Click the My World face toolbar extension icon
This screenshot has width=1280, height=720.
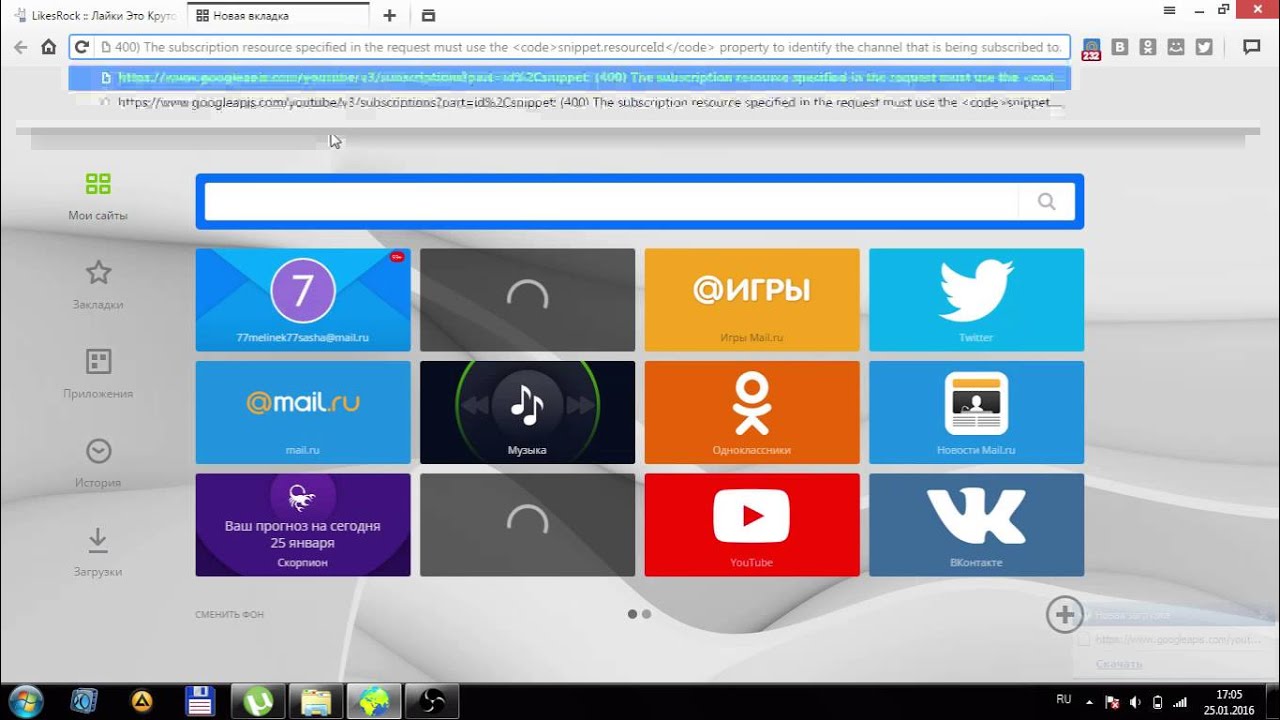coord(1176,47)
